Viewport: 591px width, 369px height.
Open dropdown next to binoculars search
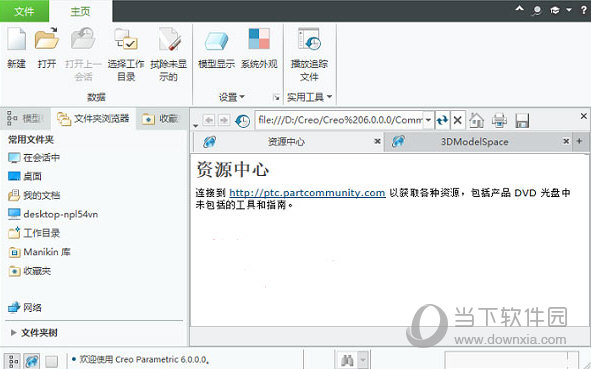(363, 360)
